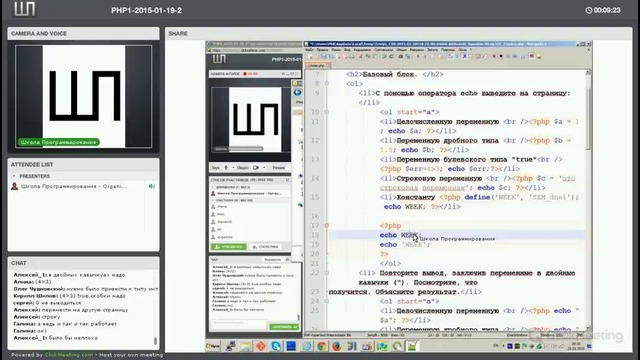The height and width of the screenshot is (360, 640).
Task: Open the Правка menu in Notepad++
Action: [322, 49]
